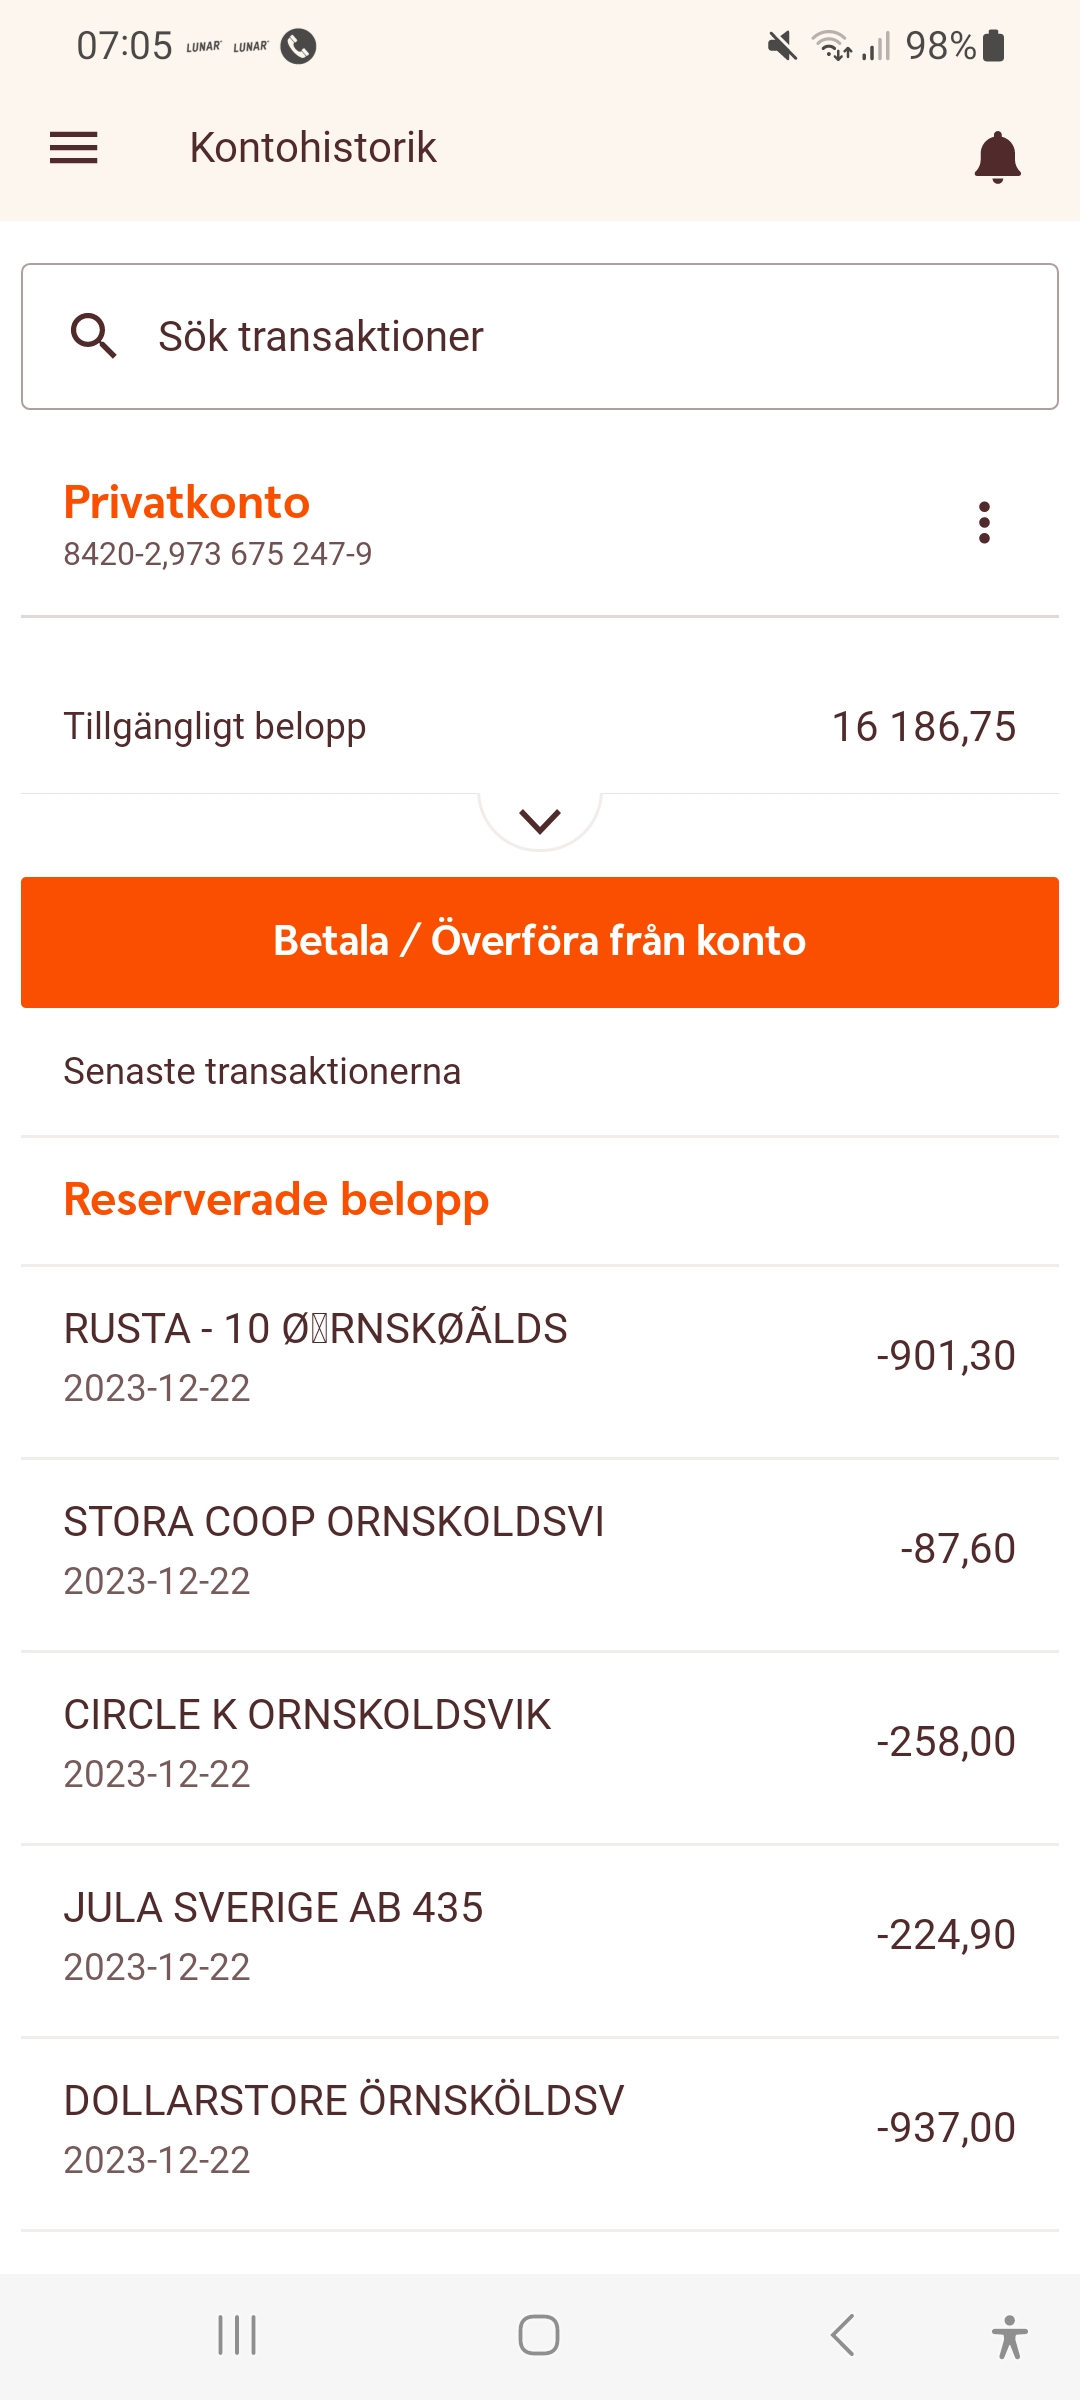
Task: Tap the Reserverade belopp section heading
Action: click(x=276, y=1200)
